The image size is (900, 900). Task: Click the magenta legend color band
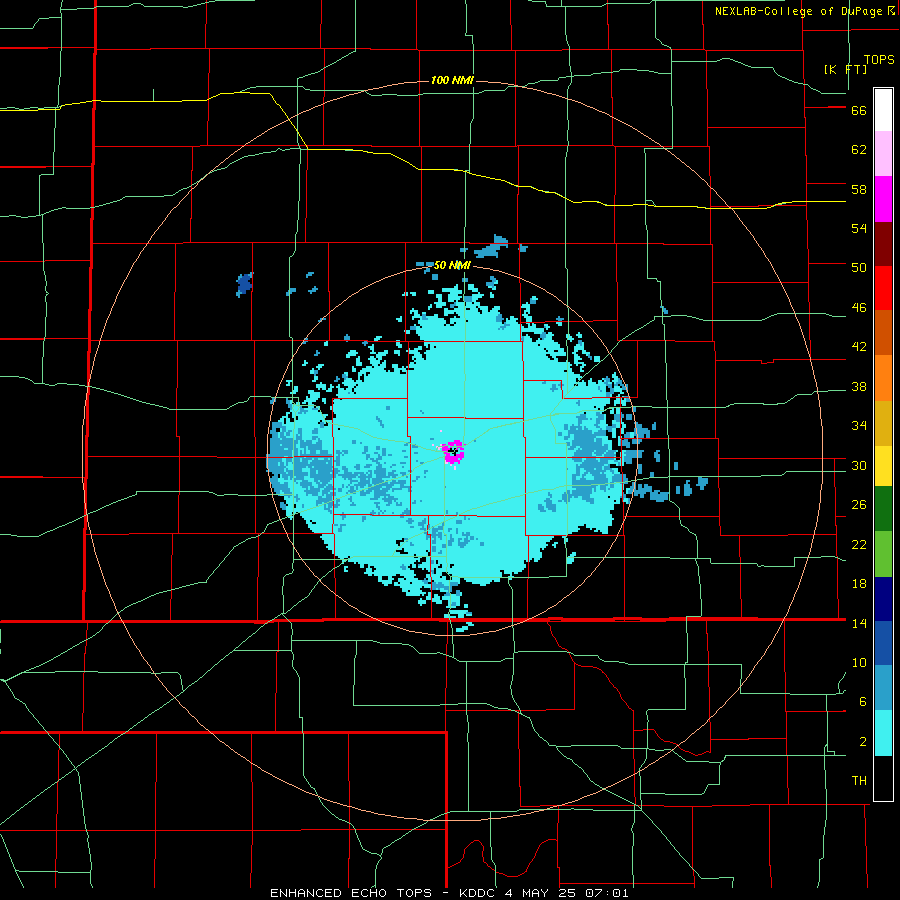883,199
